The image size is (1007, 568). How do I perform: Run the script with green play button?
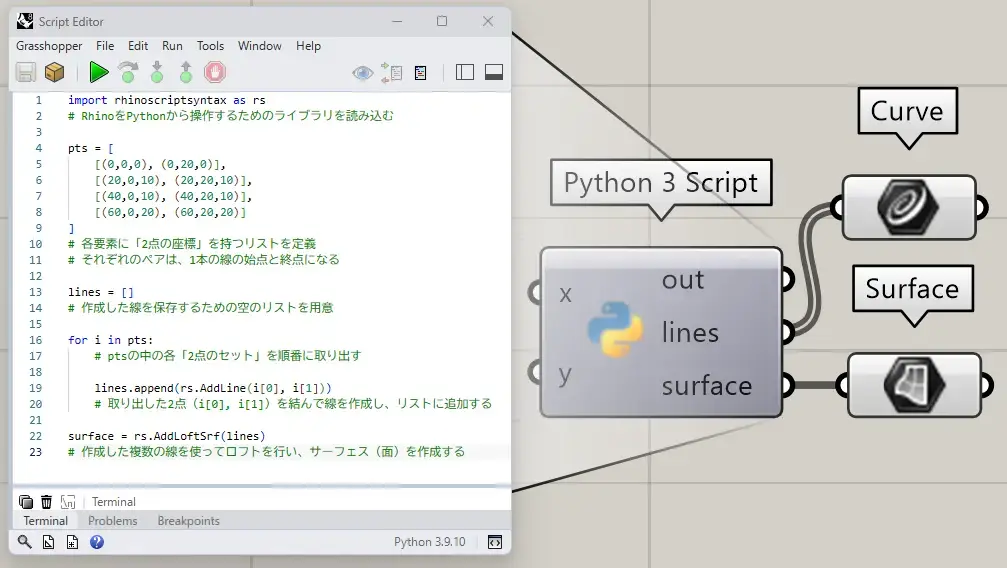click(x=98, y=72)
